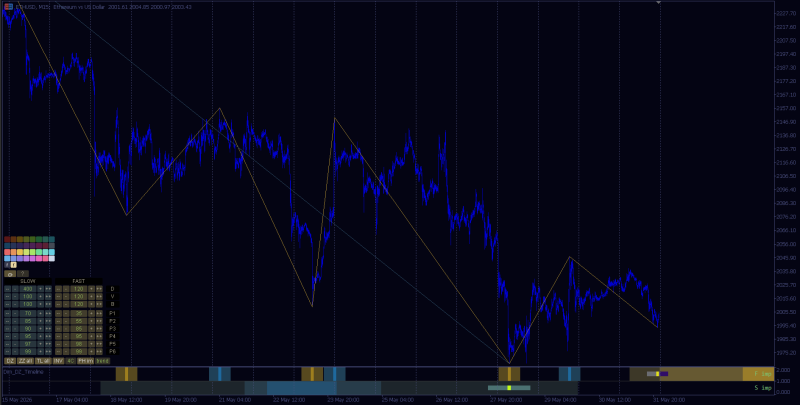Viewport: 800px width, 405px height.
Task: Open the gear settings button in panel
Action: point(10,273)
